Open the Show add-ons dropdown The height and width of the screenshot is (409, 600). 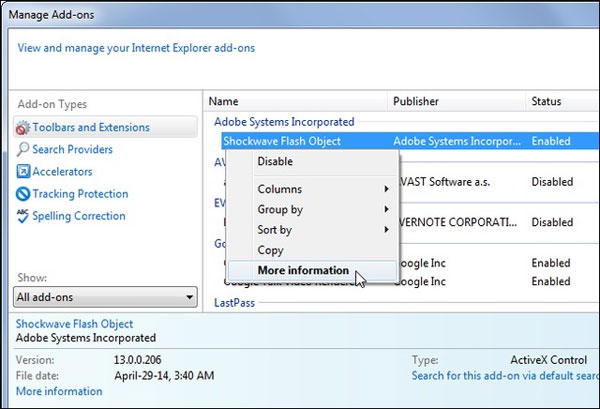point(106,297)
